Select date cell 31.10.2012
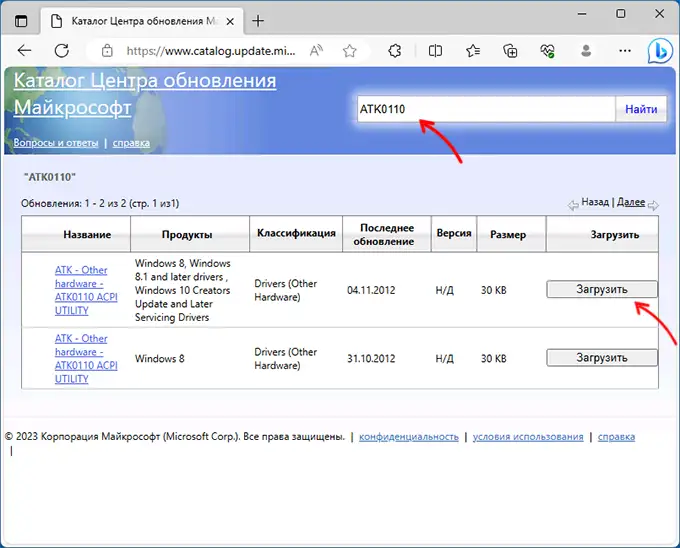The width and height of the screenshot is (680, 548). [x=371, y=359]
